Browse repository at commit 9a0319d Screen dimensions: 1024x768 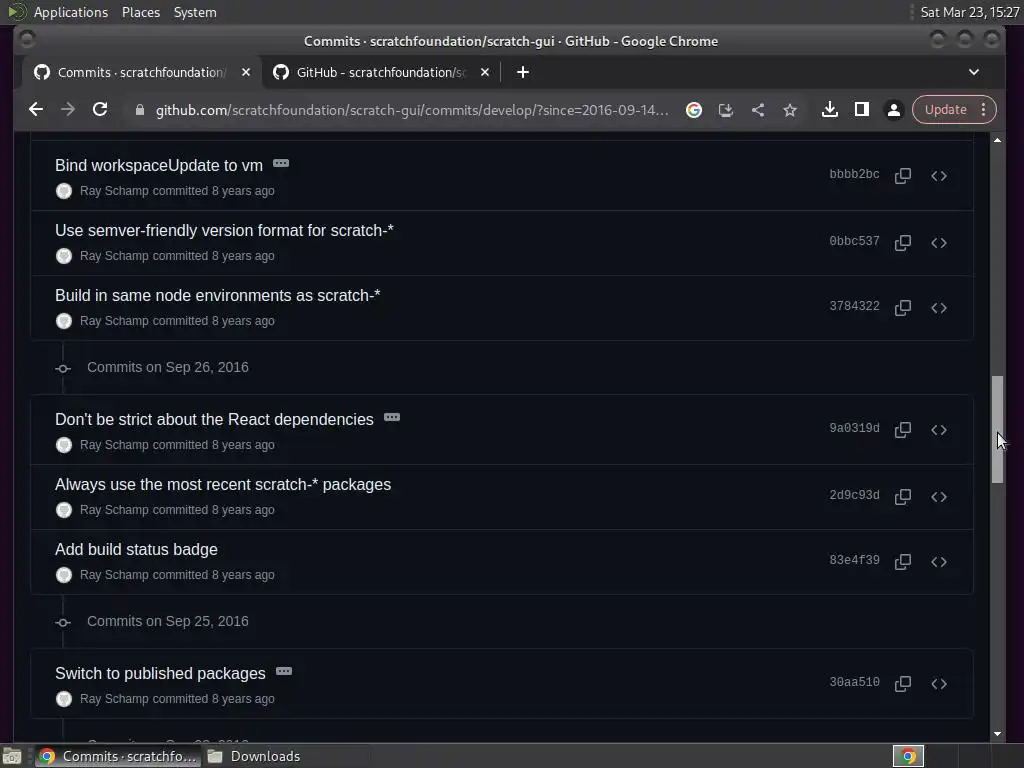[938, 430]
